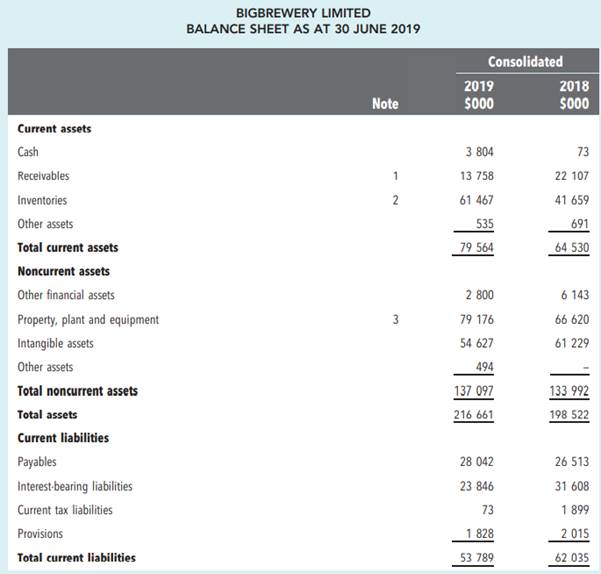
Task: Click the Note column header
Action: pos(384,102)
